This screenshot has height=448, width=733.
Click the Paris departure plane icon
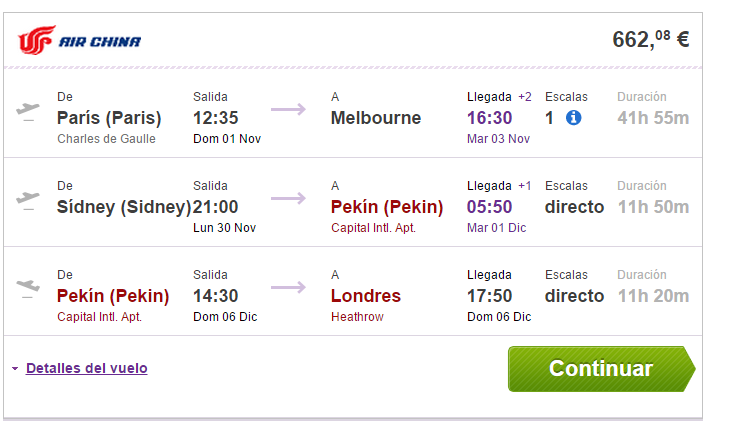point(28,111)
